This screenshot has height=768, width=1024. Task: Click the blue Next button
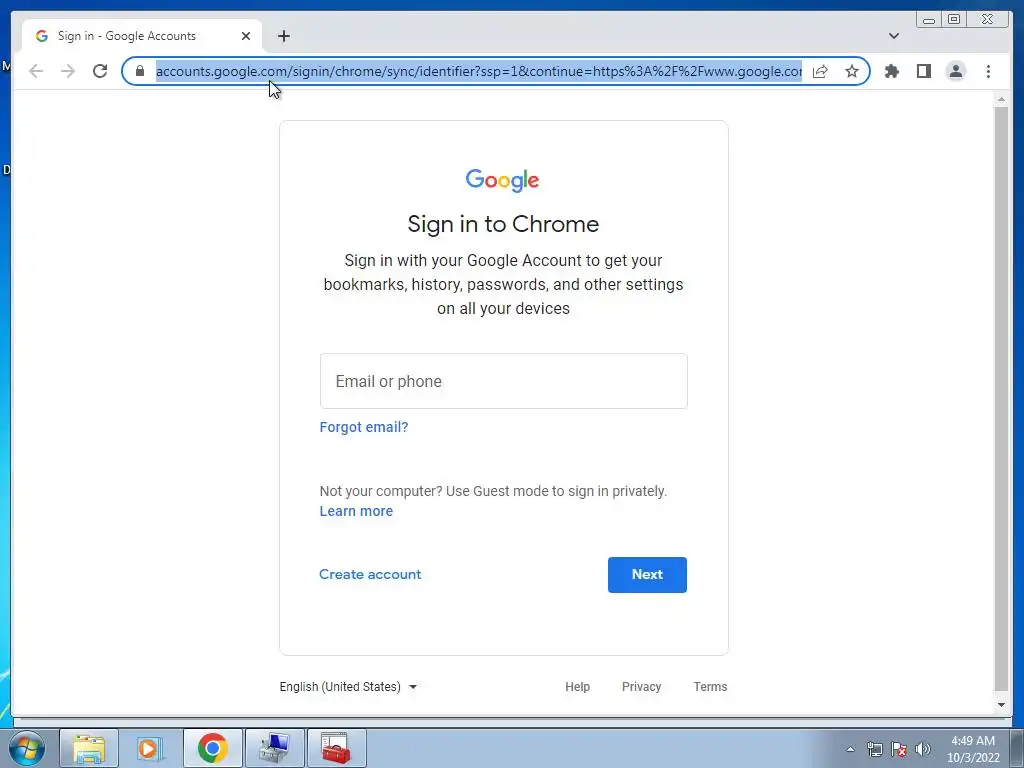(647, 575)
